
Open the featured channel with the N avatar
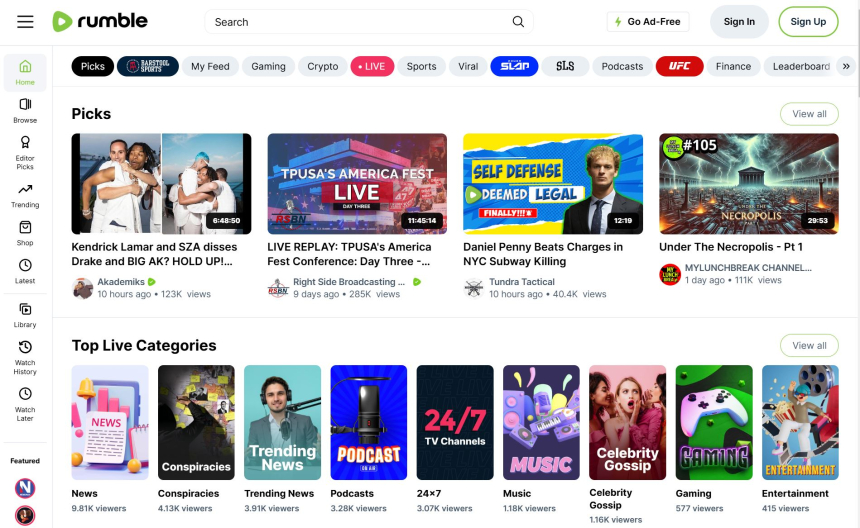pos(25,488)
